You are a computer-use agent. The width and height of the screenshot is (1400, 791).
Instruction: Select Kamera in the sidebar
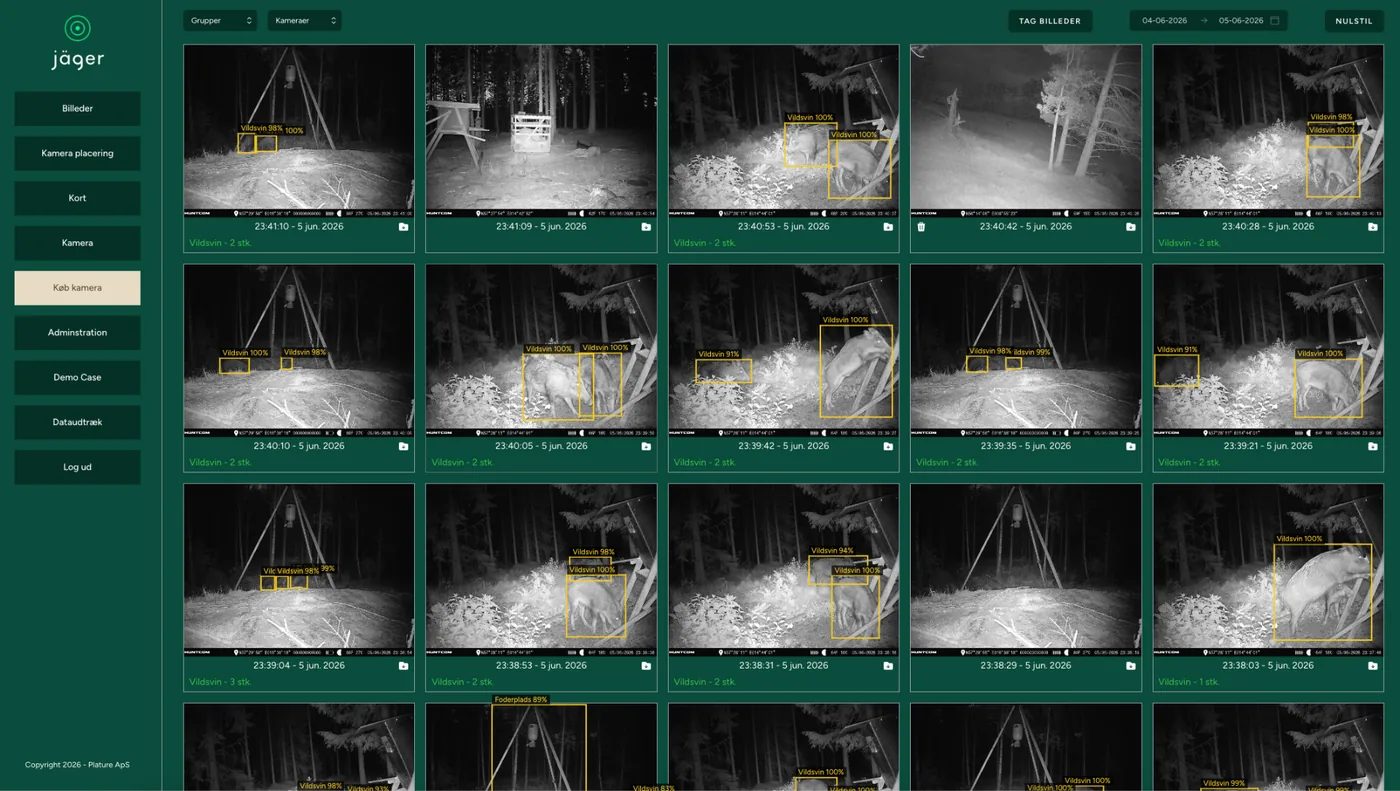coord(77,243)
